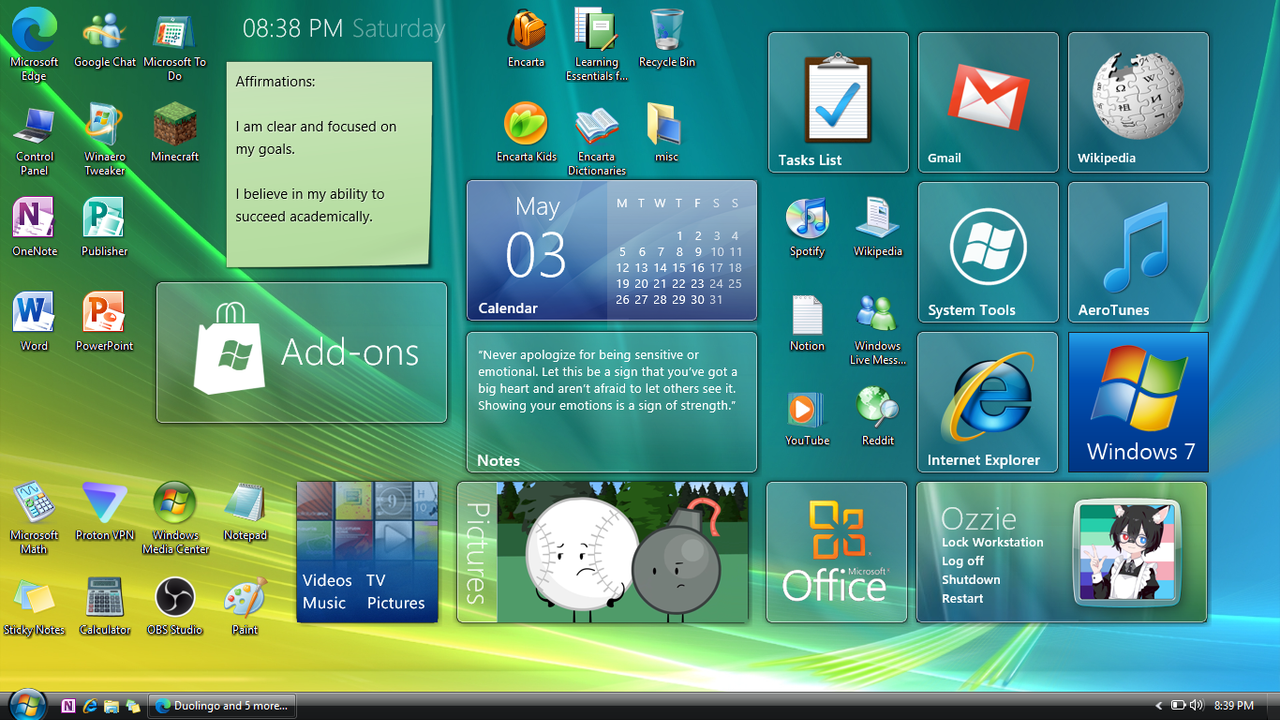Image resolution: width=1280 pixels, height=720 pixels.
Task: Open the Recycle Bin
Action: 666,38
